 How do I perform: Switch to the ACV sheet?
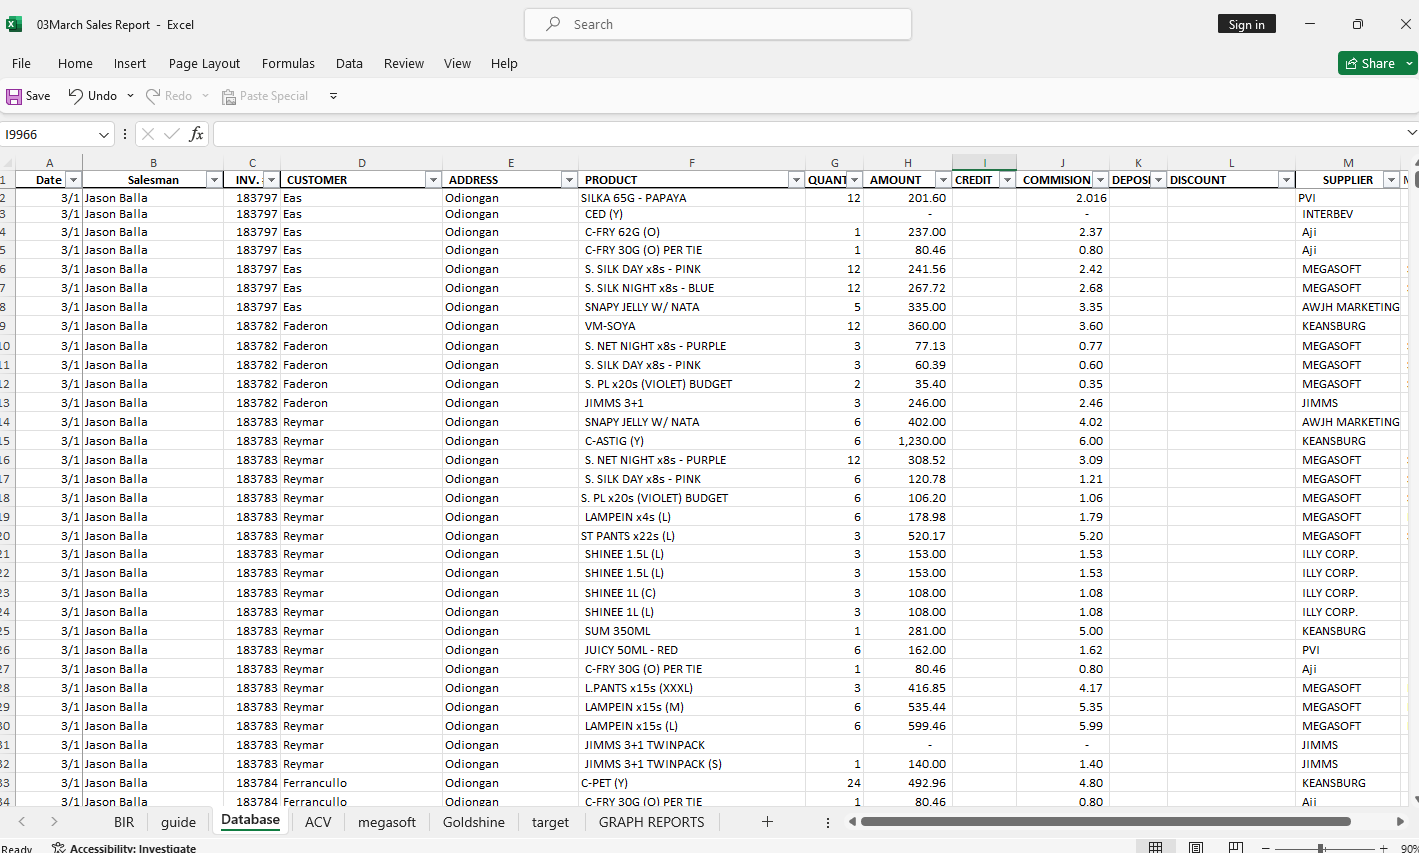point(318,822)
